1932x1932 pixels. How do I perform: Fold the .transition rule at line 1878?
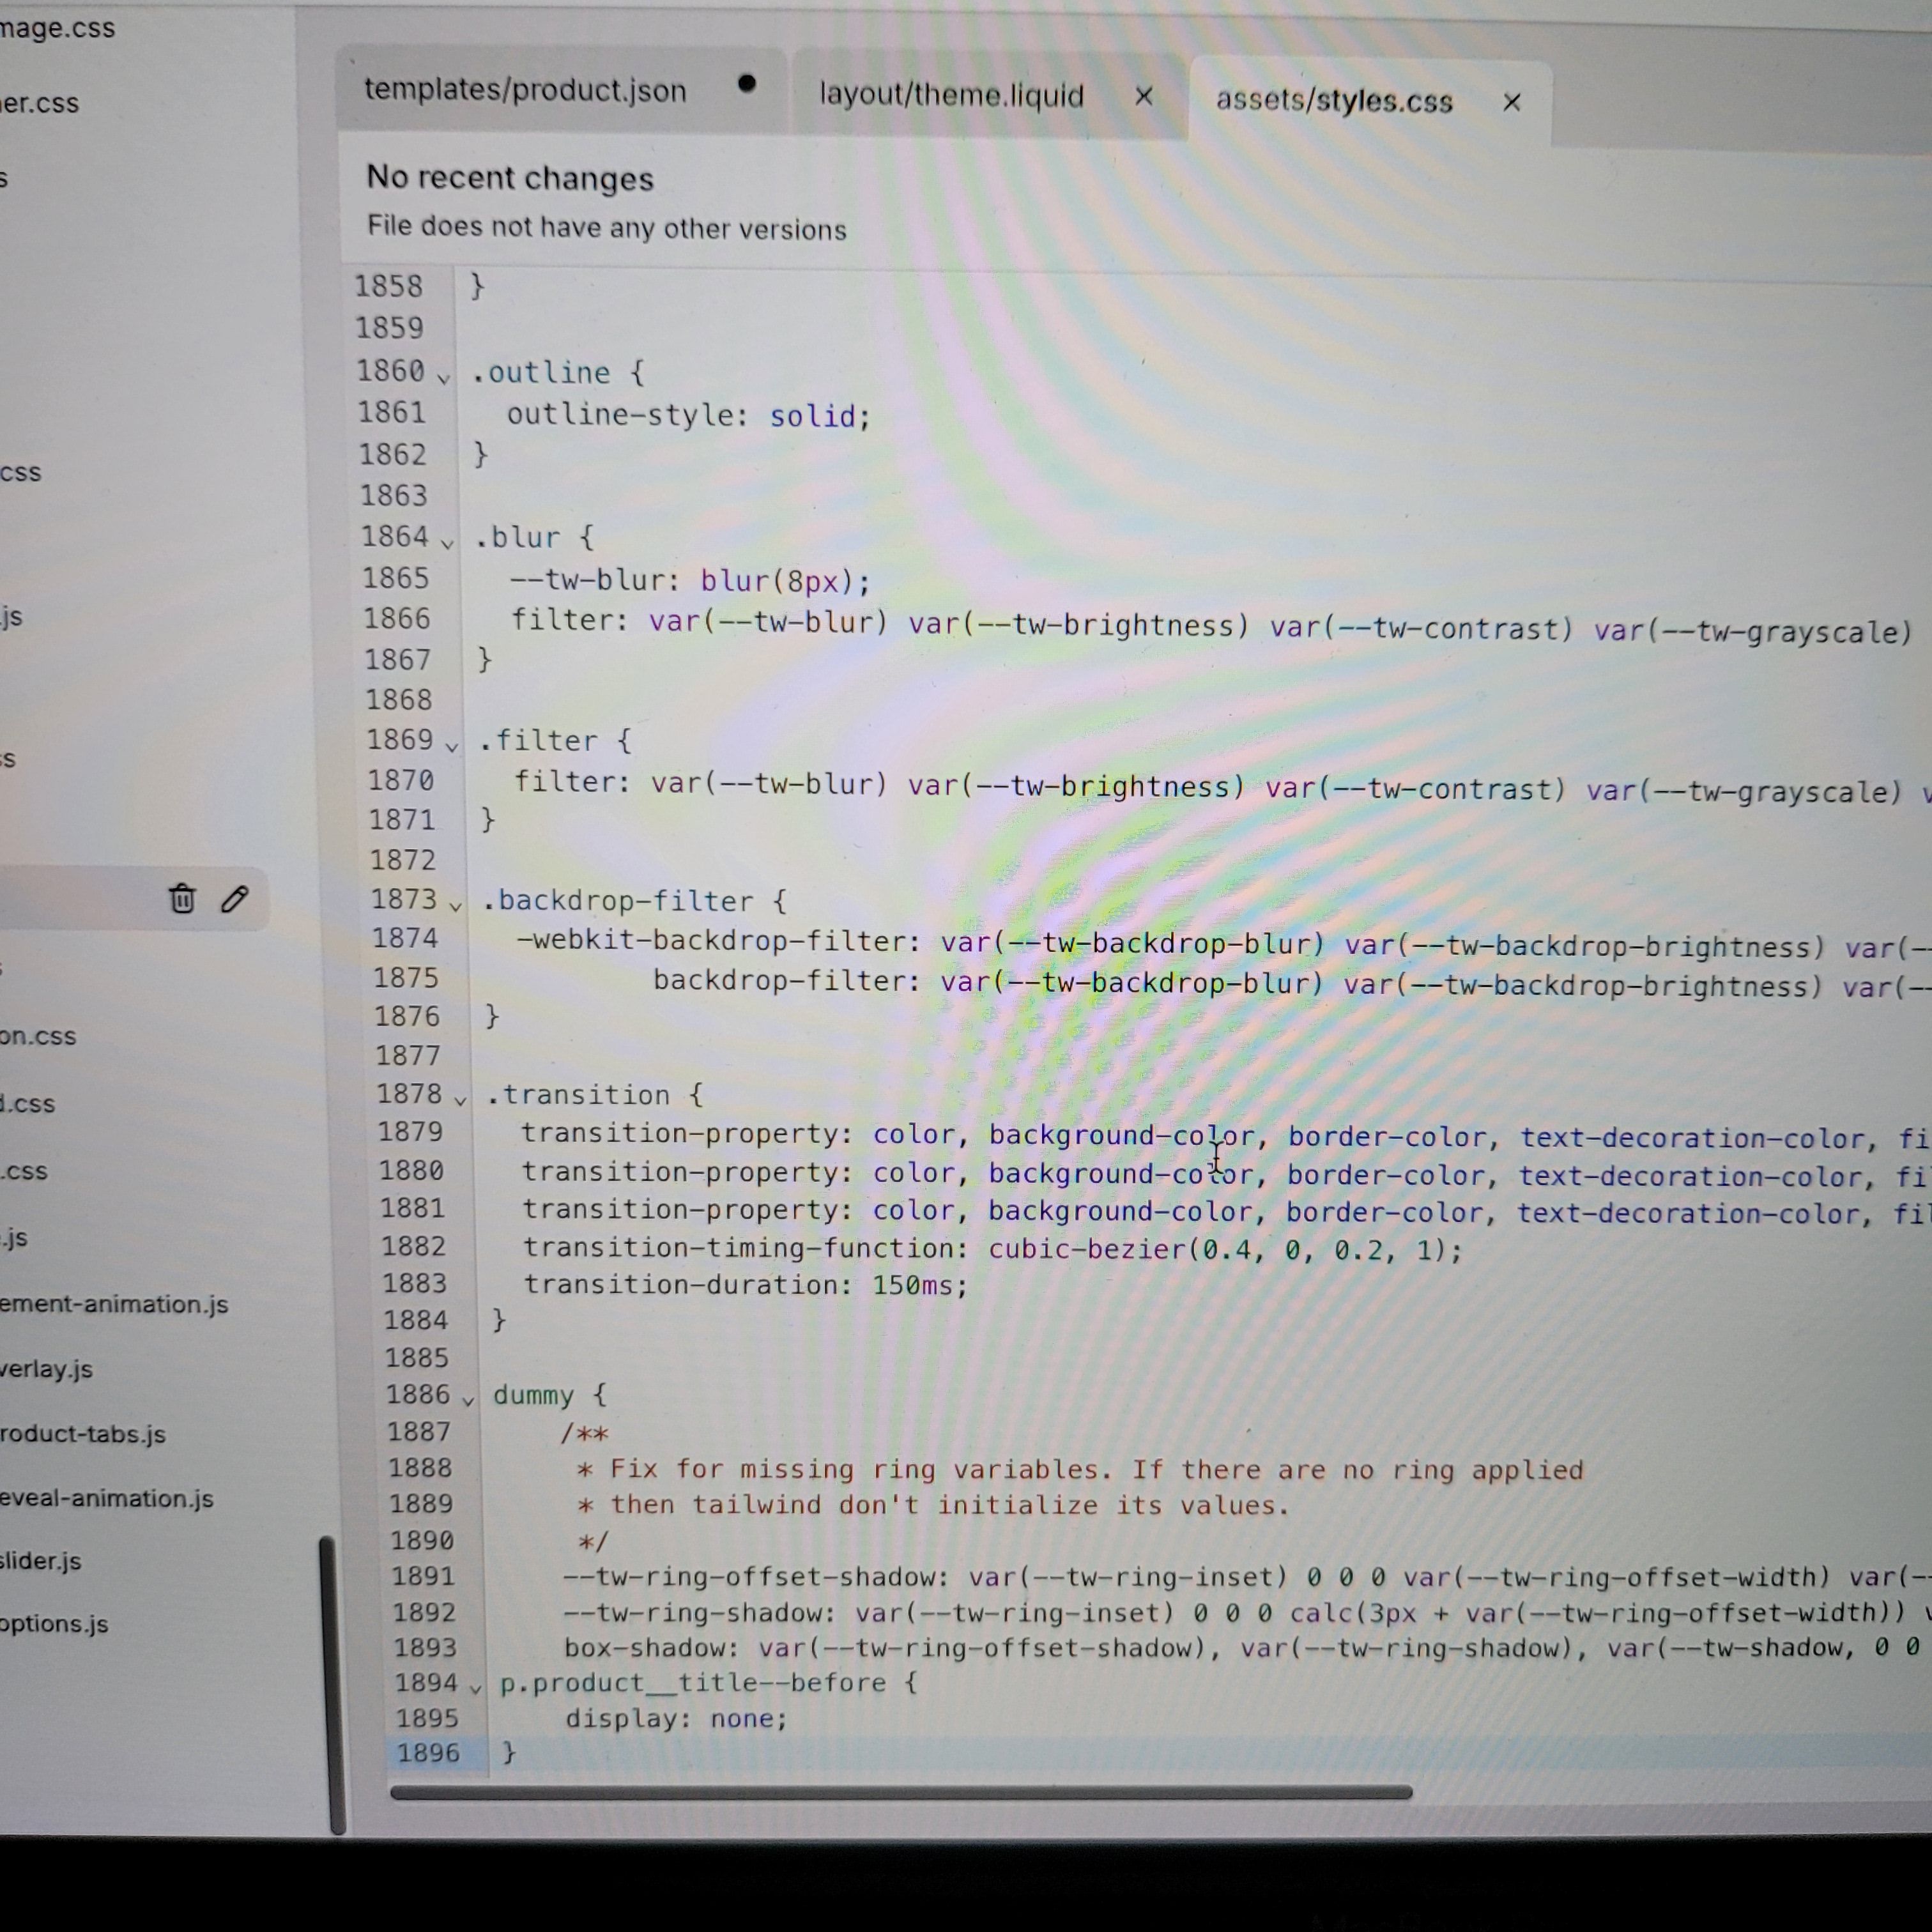pos(460,1100)
